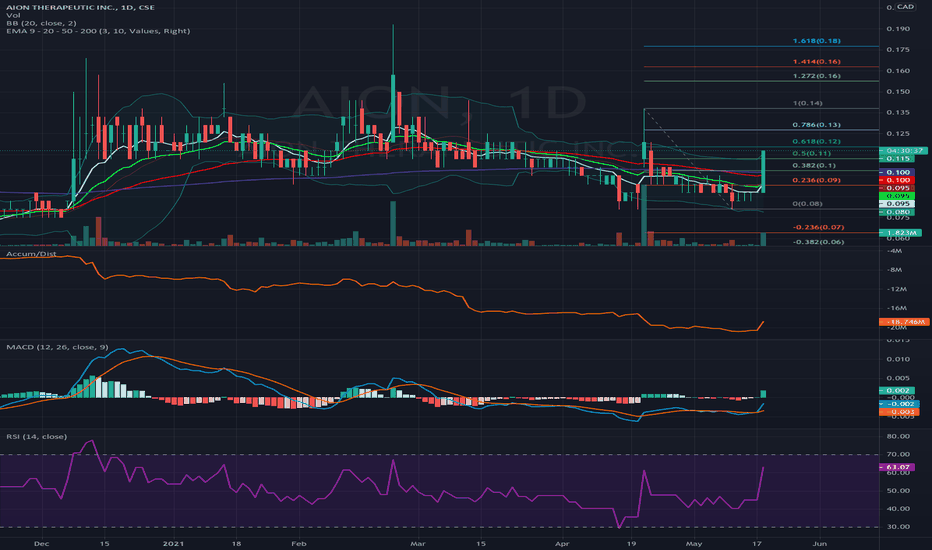Select the Jun date axis label

820,544
